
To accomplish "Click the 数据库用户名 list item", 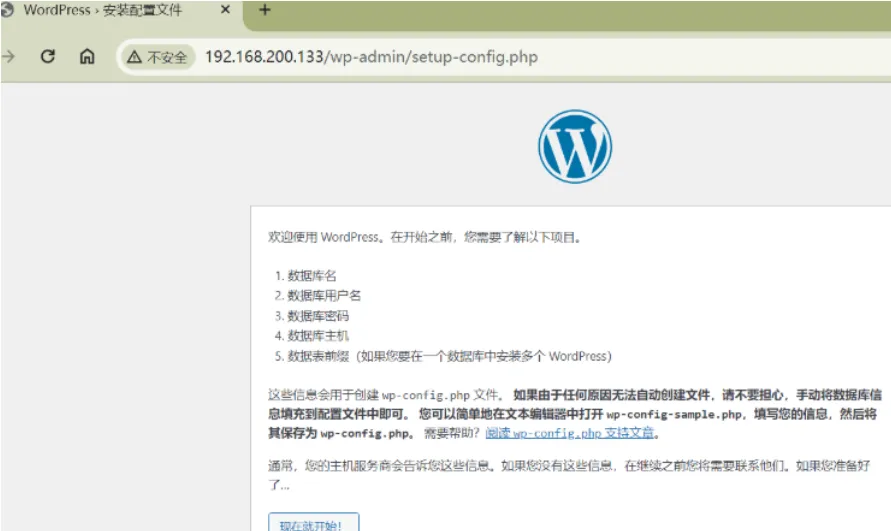I will click(x=324, y=295).
